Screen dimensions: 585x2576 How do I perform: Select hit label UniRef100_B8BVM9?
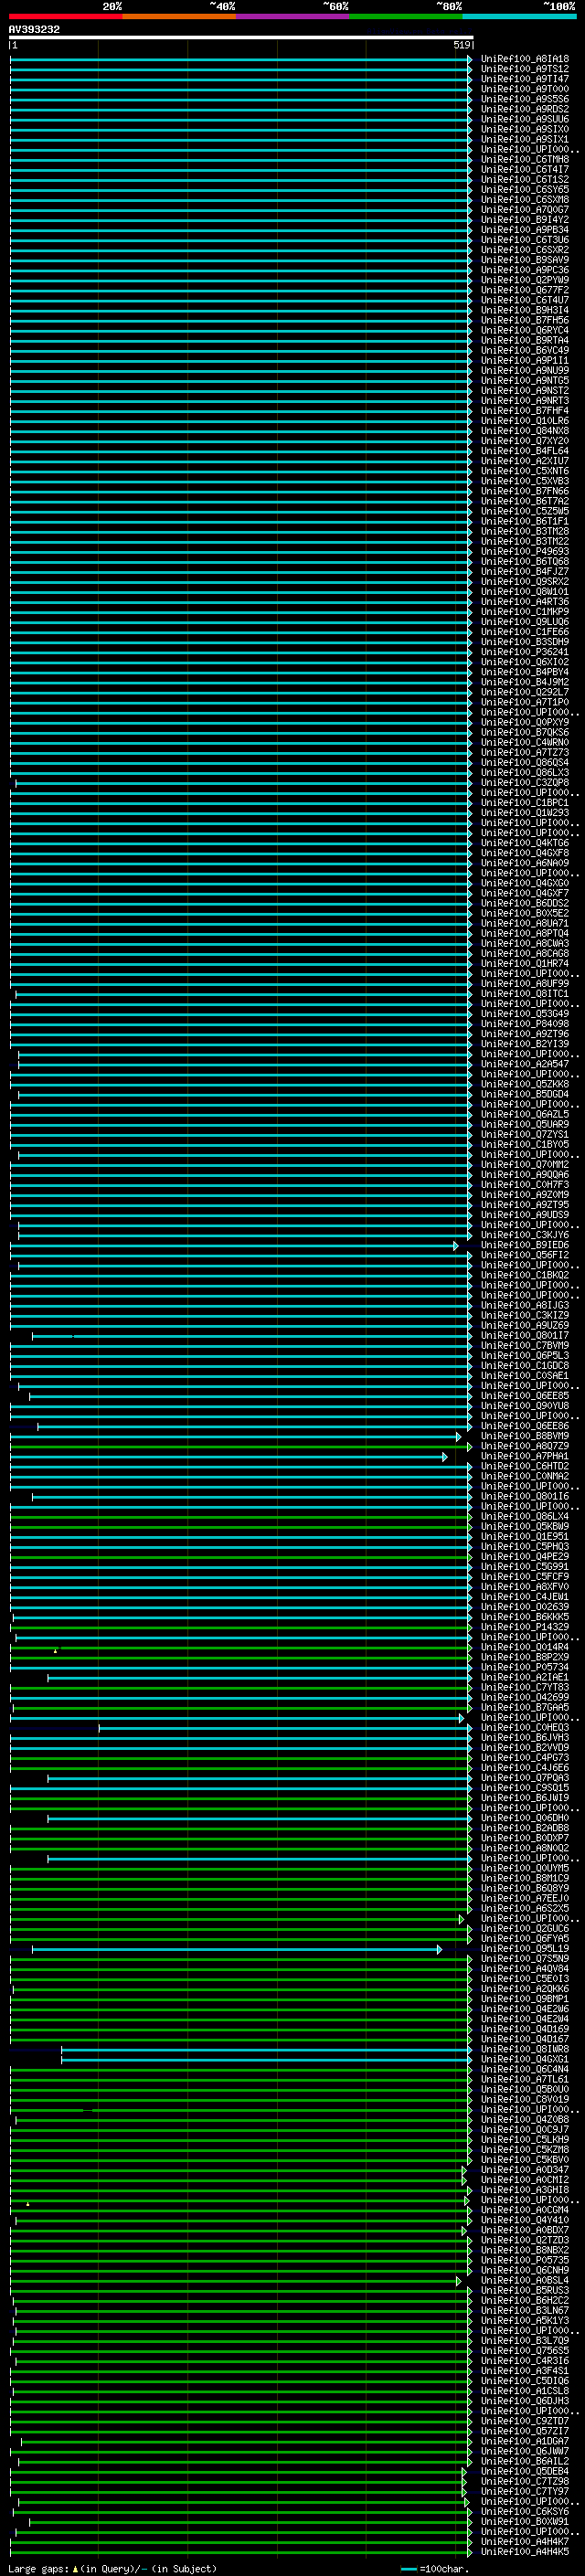pyautogui.click(x=525, y=1437)
